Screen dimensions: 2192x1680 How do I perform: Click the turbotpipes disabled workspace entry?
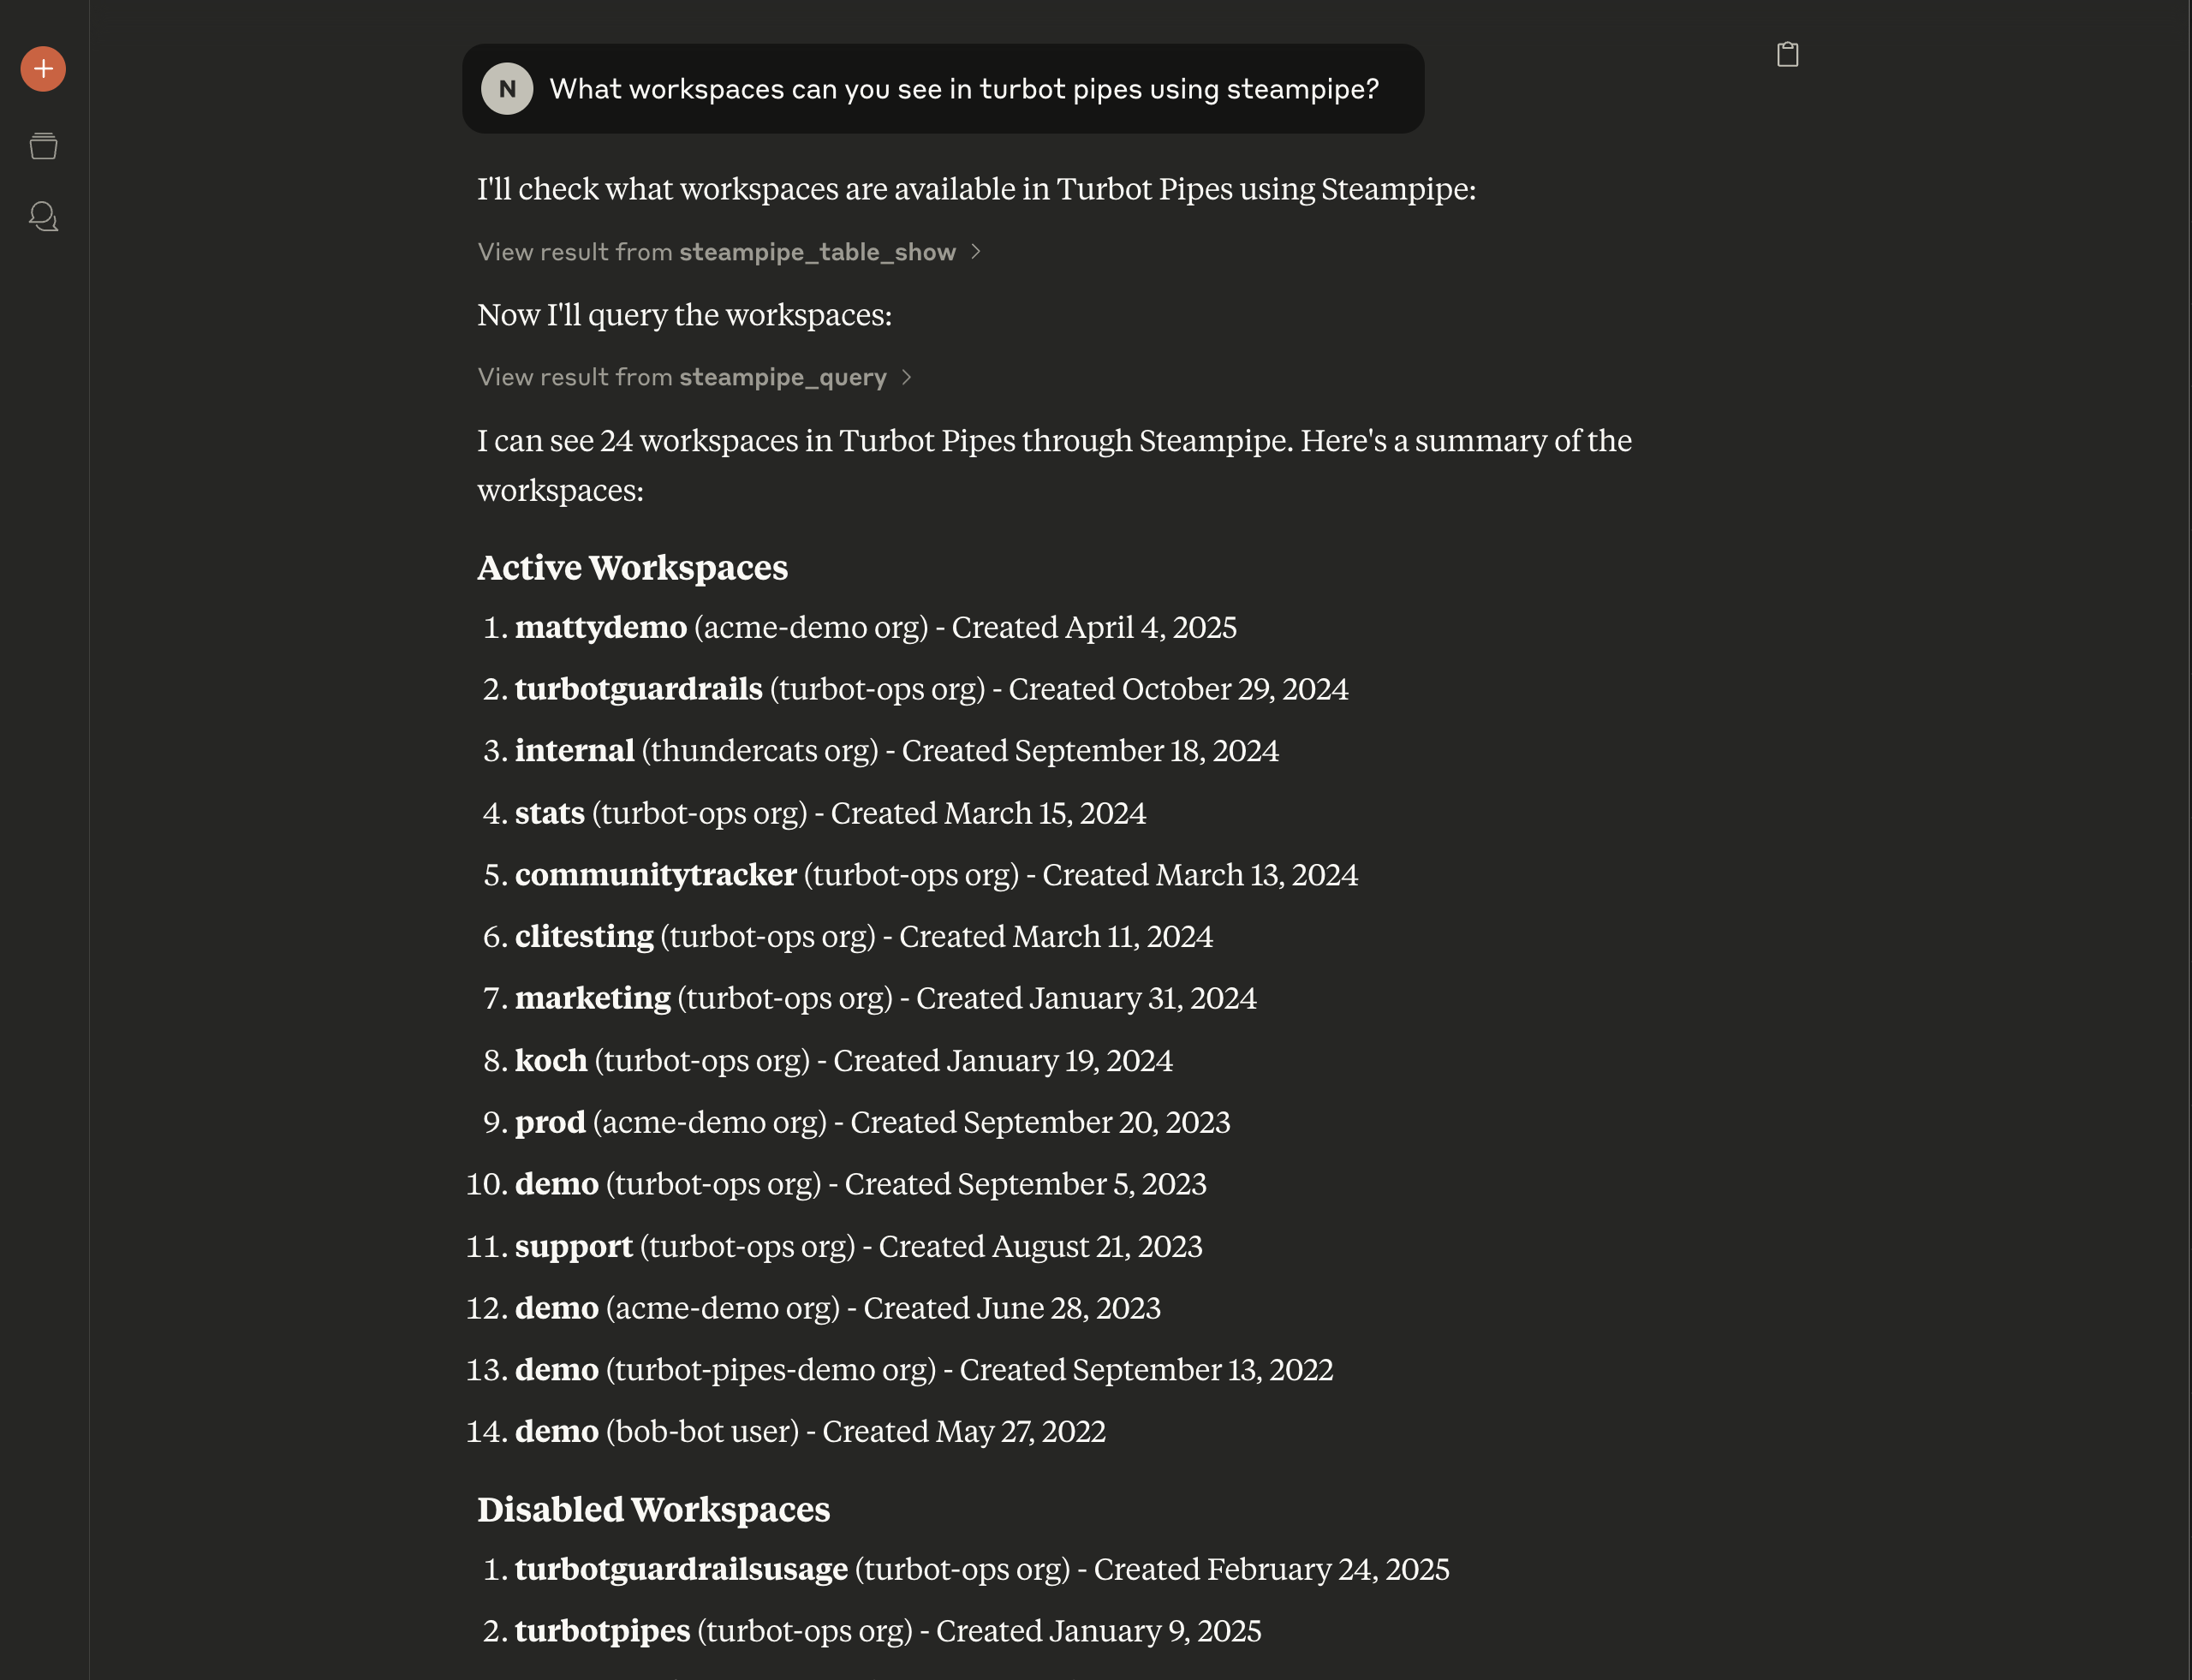[602, 1631]
